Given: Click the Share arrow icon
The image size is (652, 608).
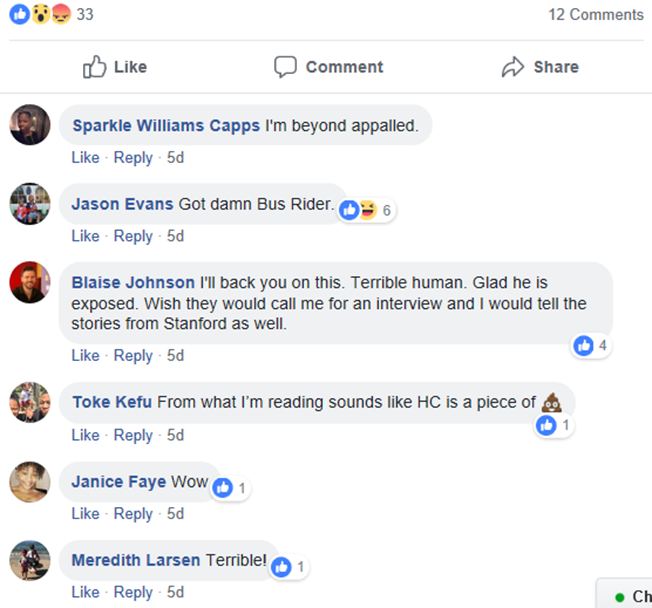Looking at the screenshot, I should point(513,67).
